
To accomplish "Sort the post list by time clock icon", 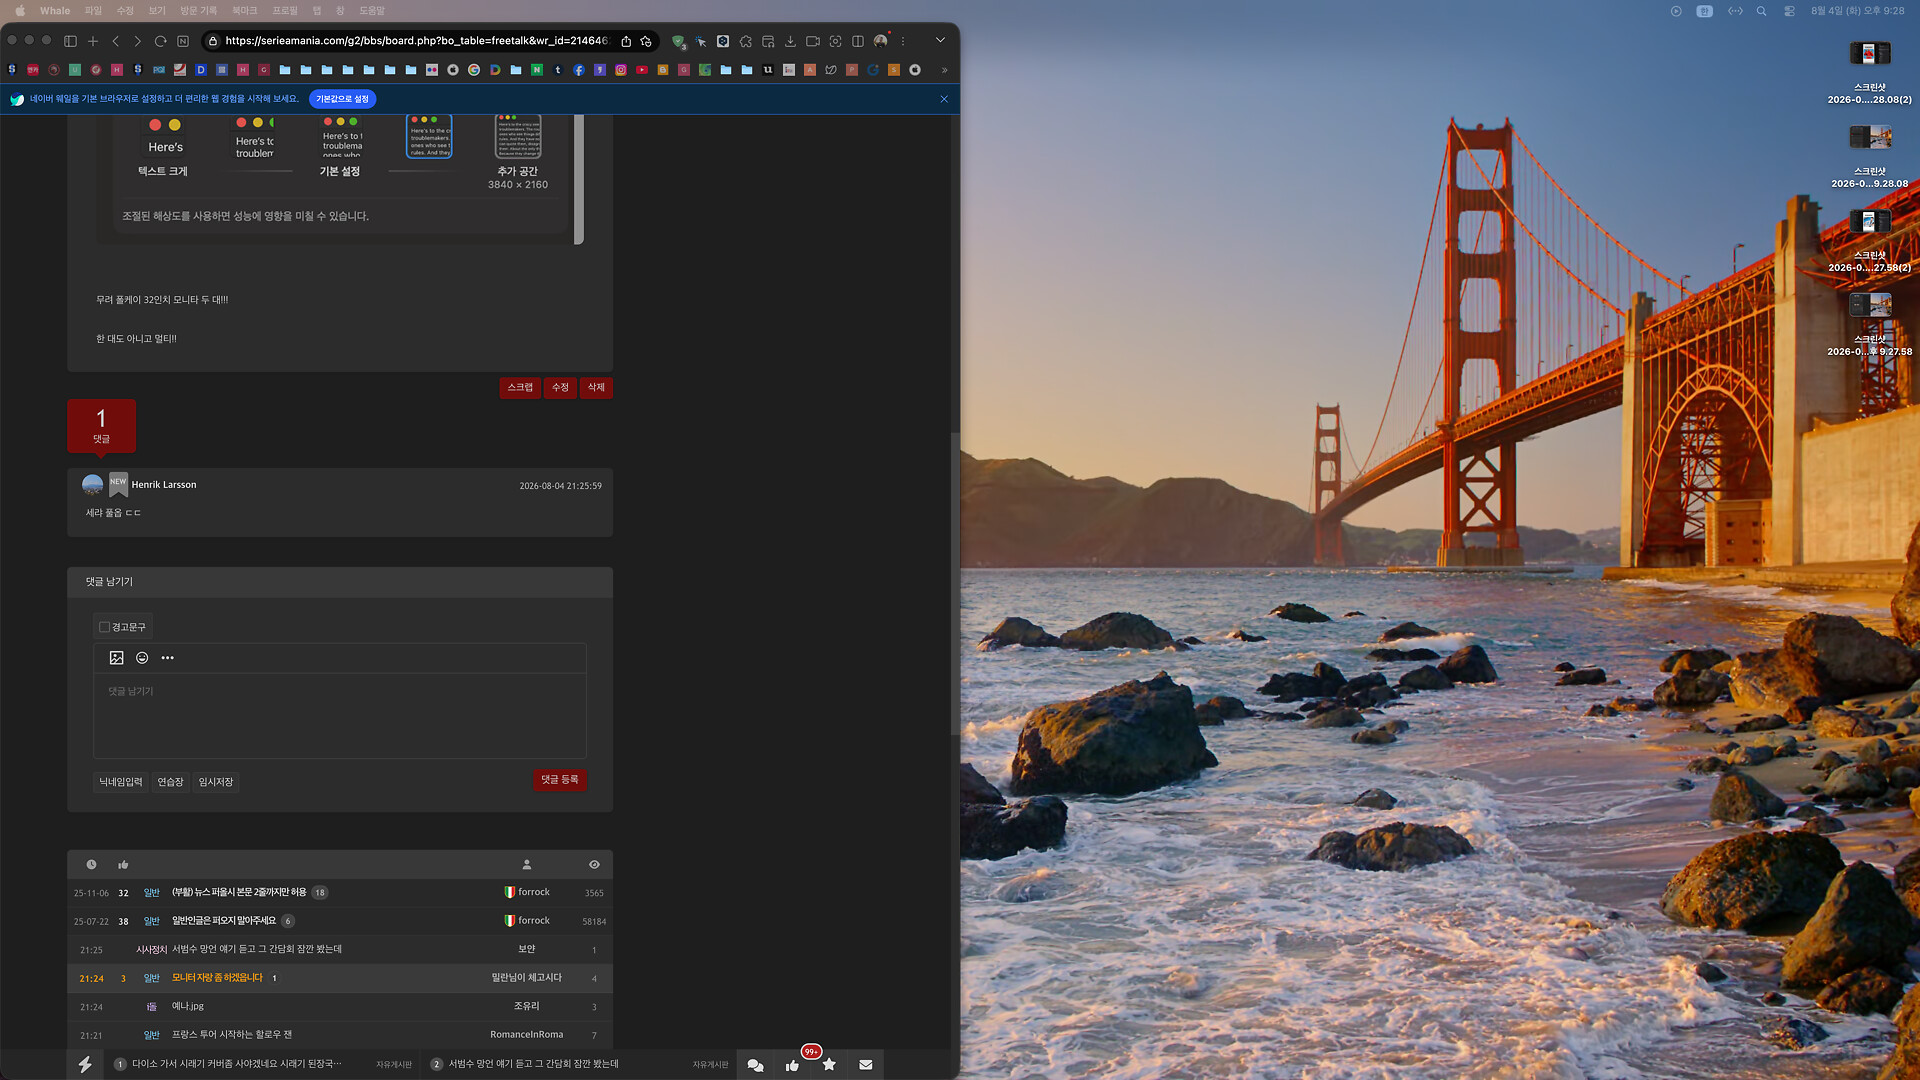I will 91,865.
